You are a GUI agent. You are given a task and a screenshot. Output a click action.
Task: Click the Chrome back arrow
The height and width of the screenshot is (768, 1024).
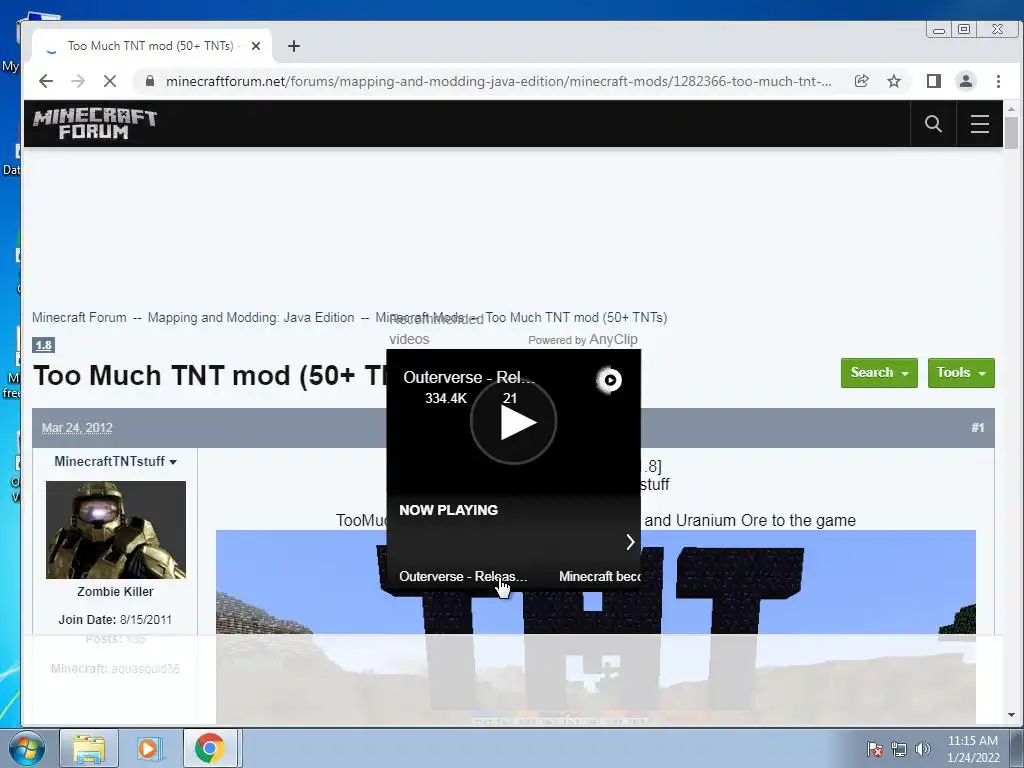(x=46, y=81)
